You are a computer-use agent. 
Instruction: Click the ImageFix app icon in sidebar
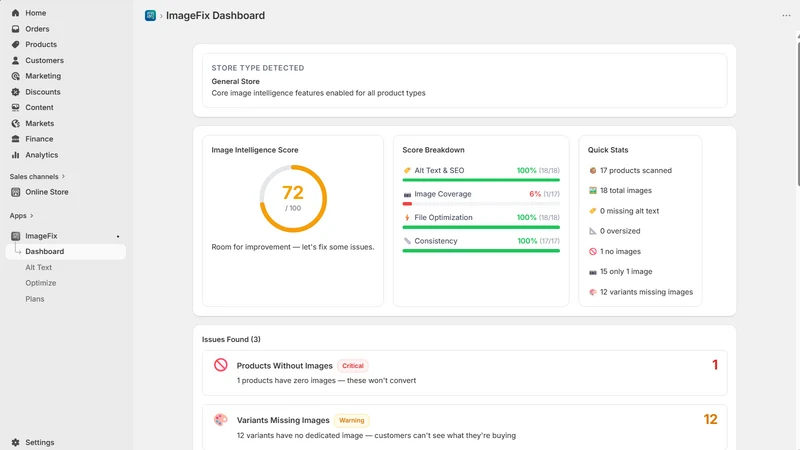15,236
